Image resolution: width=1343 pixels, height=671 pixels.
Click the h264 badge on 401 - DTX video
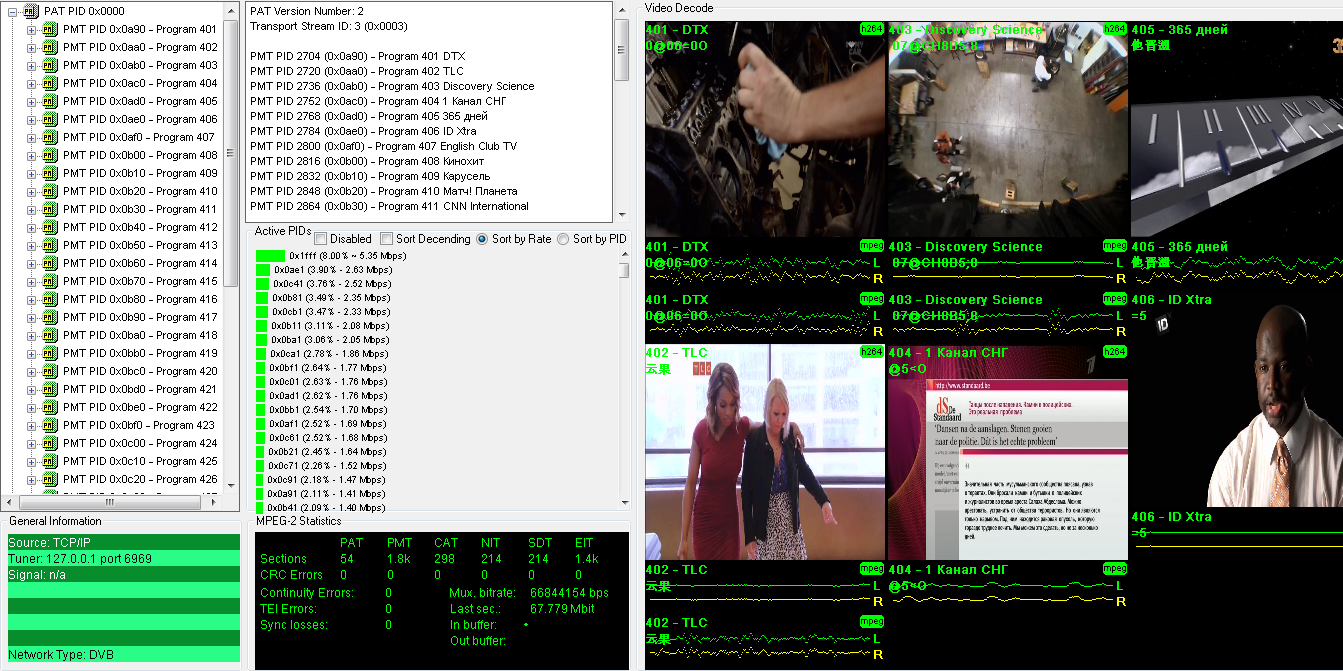pyautogui.click(x=872, y=29)
